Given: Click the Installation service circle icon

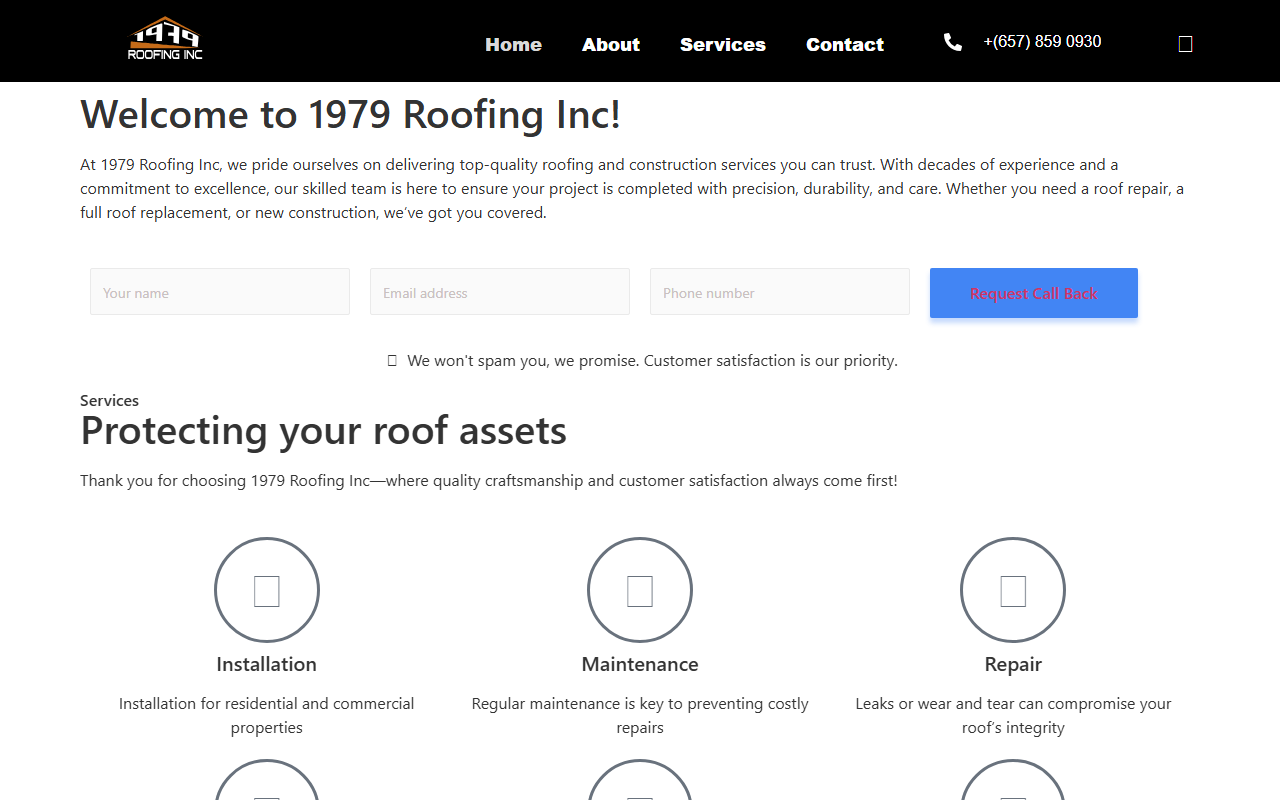Looking at the screenshot, I should point(267,590).
